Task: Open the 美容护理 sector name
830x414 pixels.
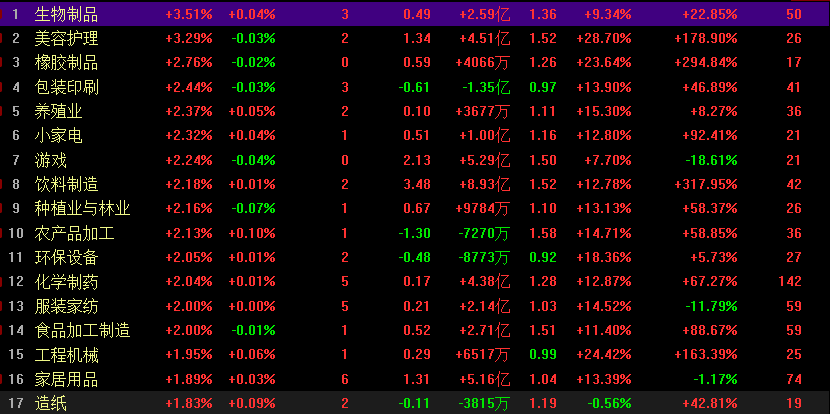Action: tap(66, 38)
